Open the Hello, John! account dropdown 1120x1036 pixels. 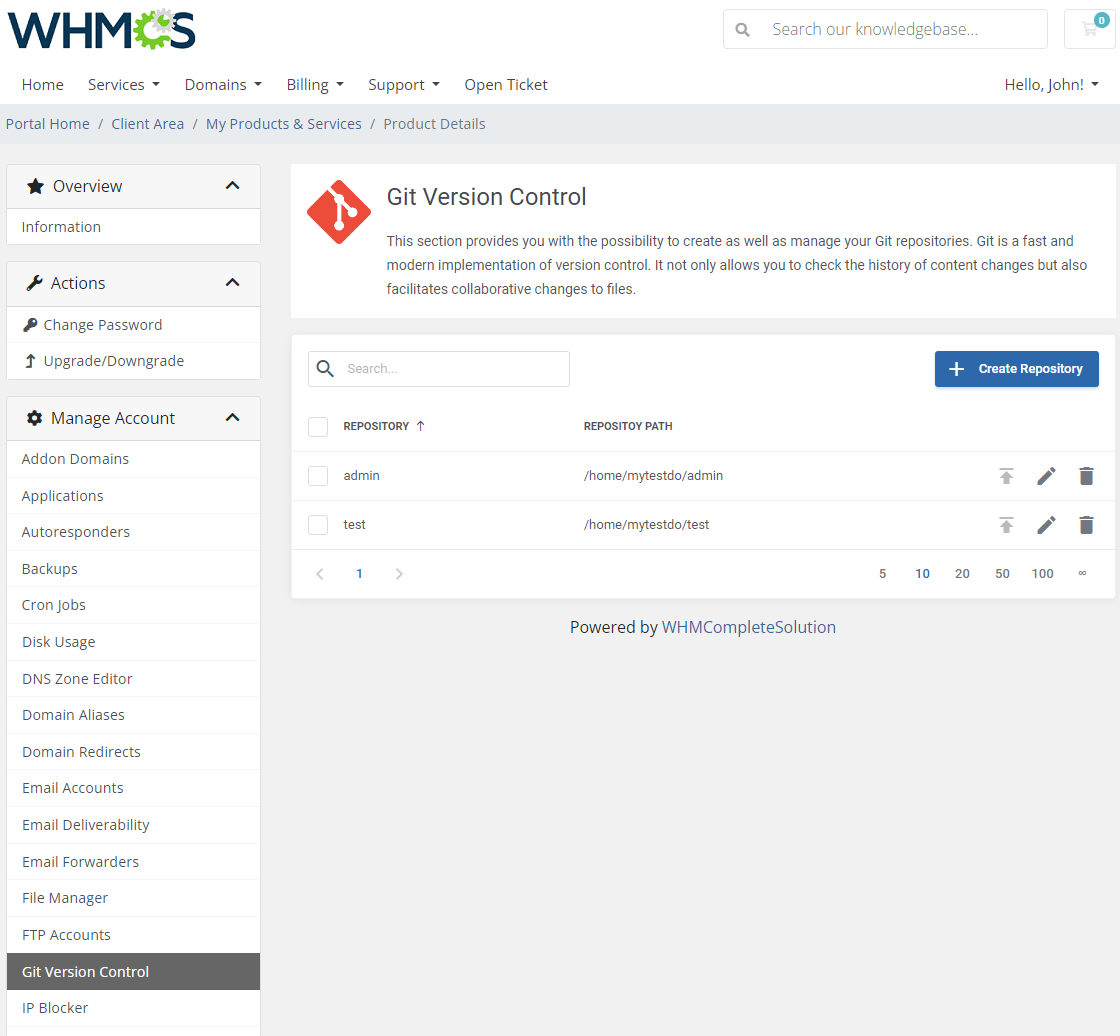[1051, 84]
